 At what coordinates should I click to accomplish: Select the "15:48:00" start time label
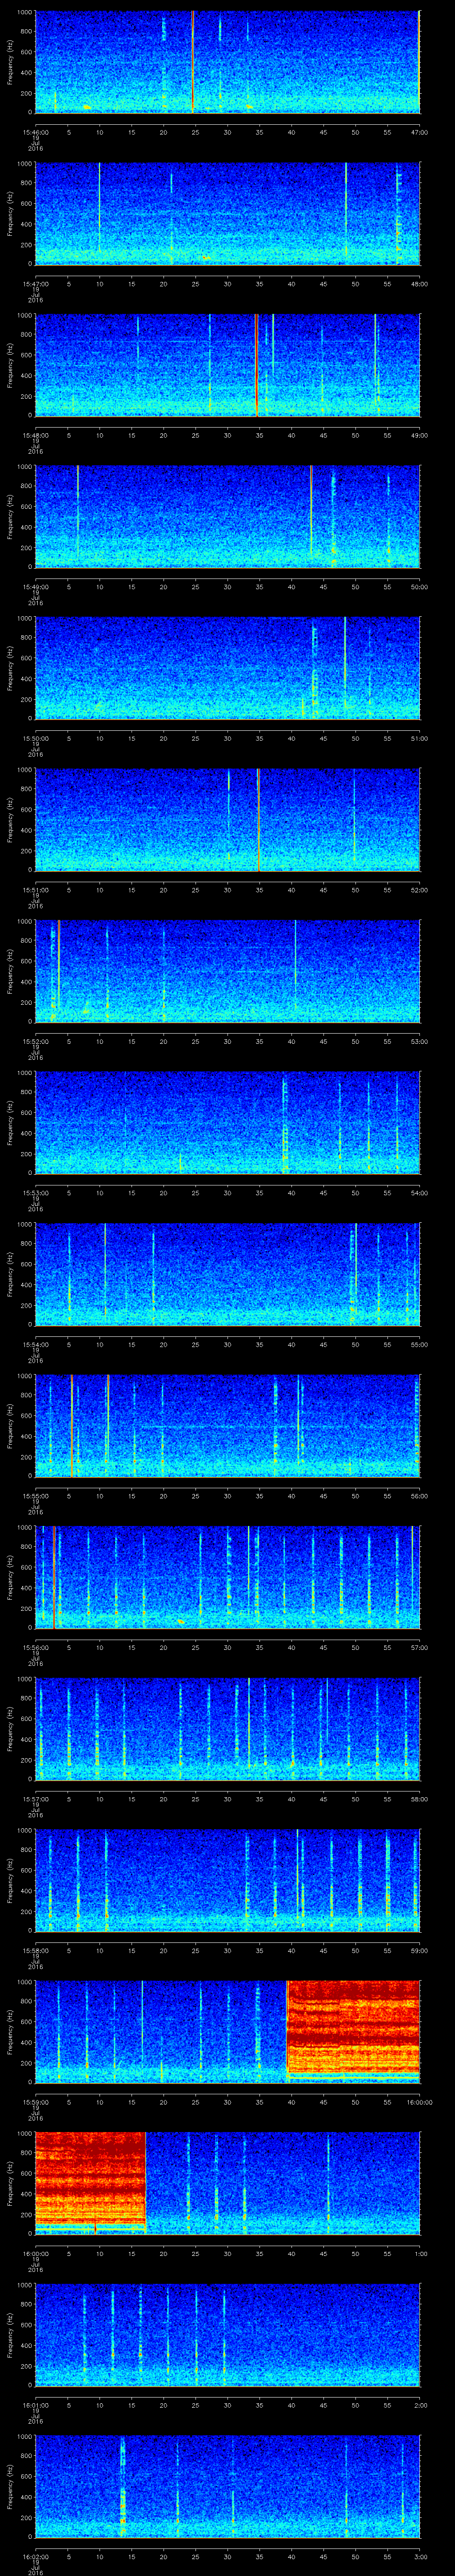35,435
